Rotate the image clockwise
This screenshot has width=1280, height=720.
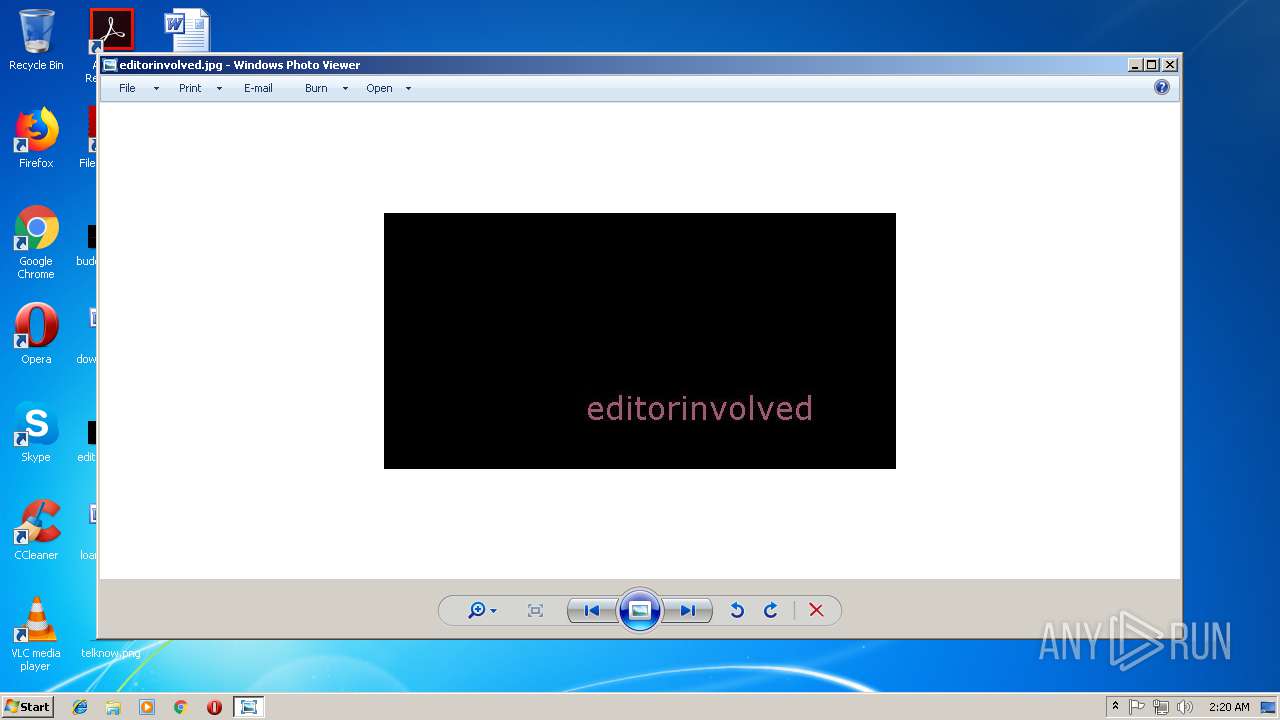pos(771,610)
